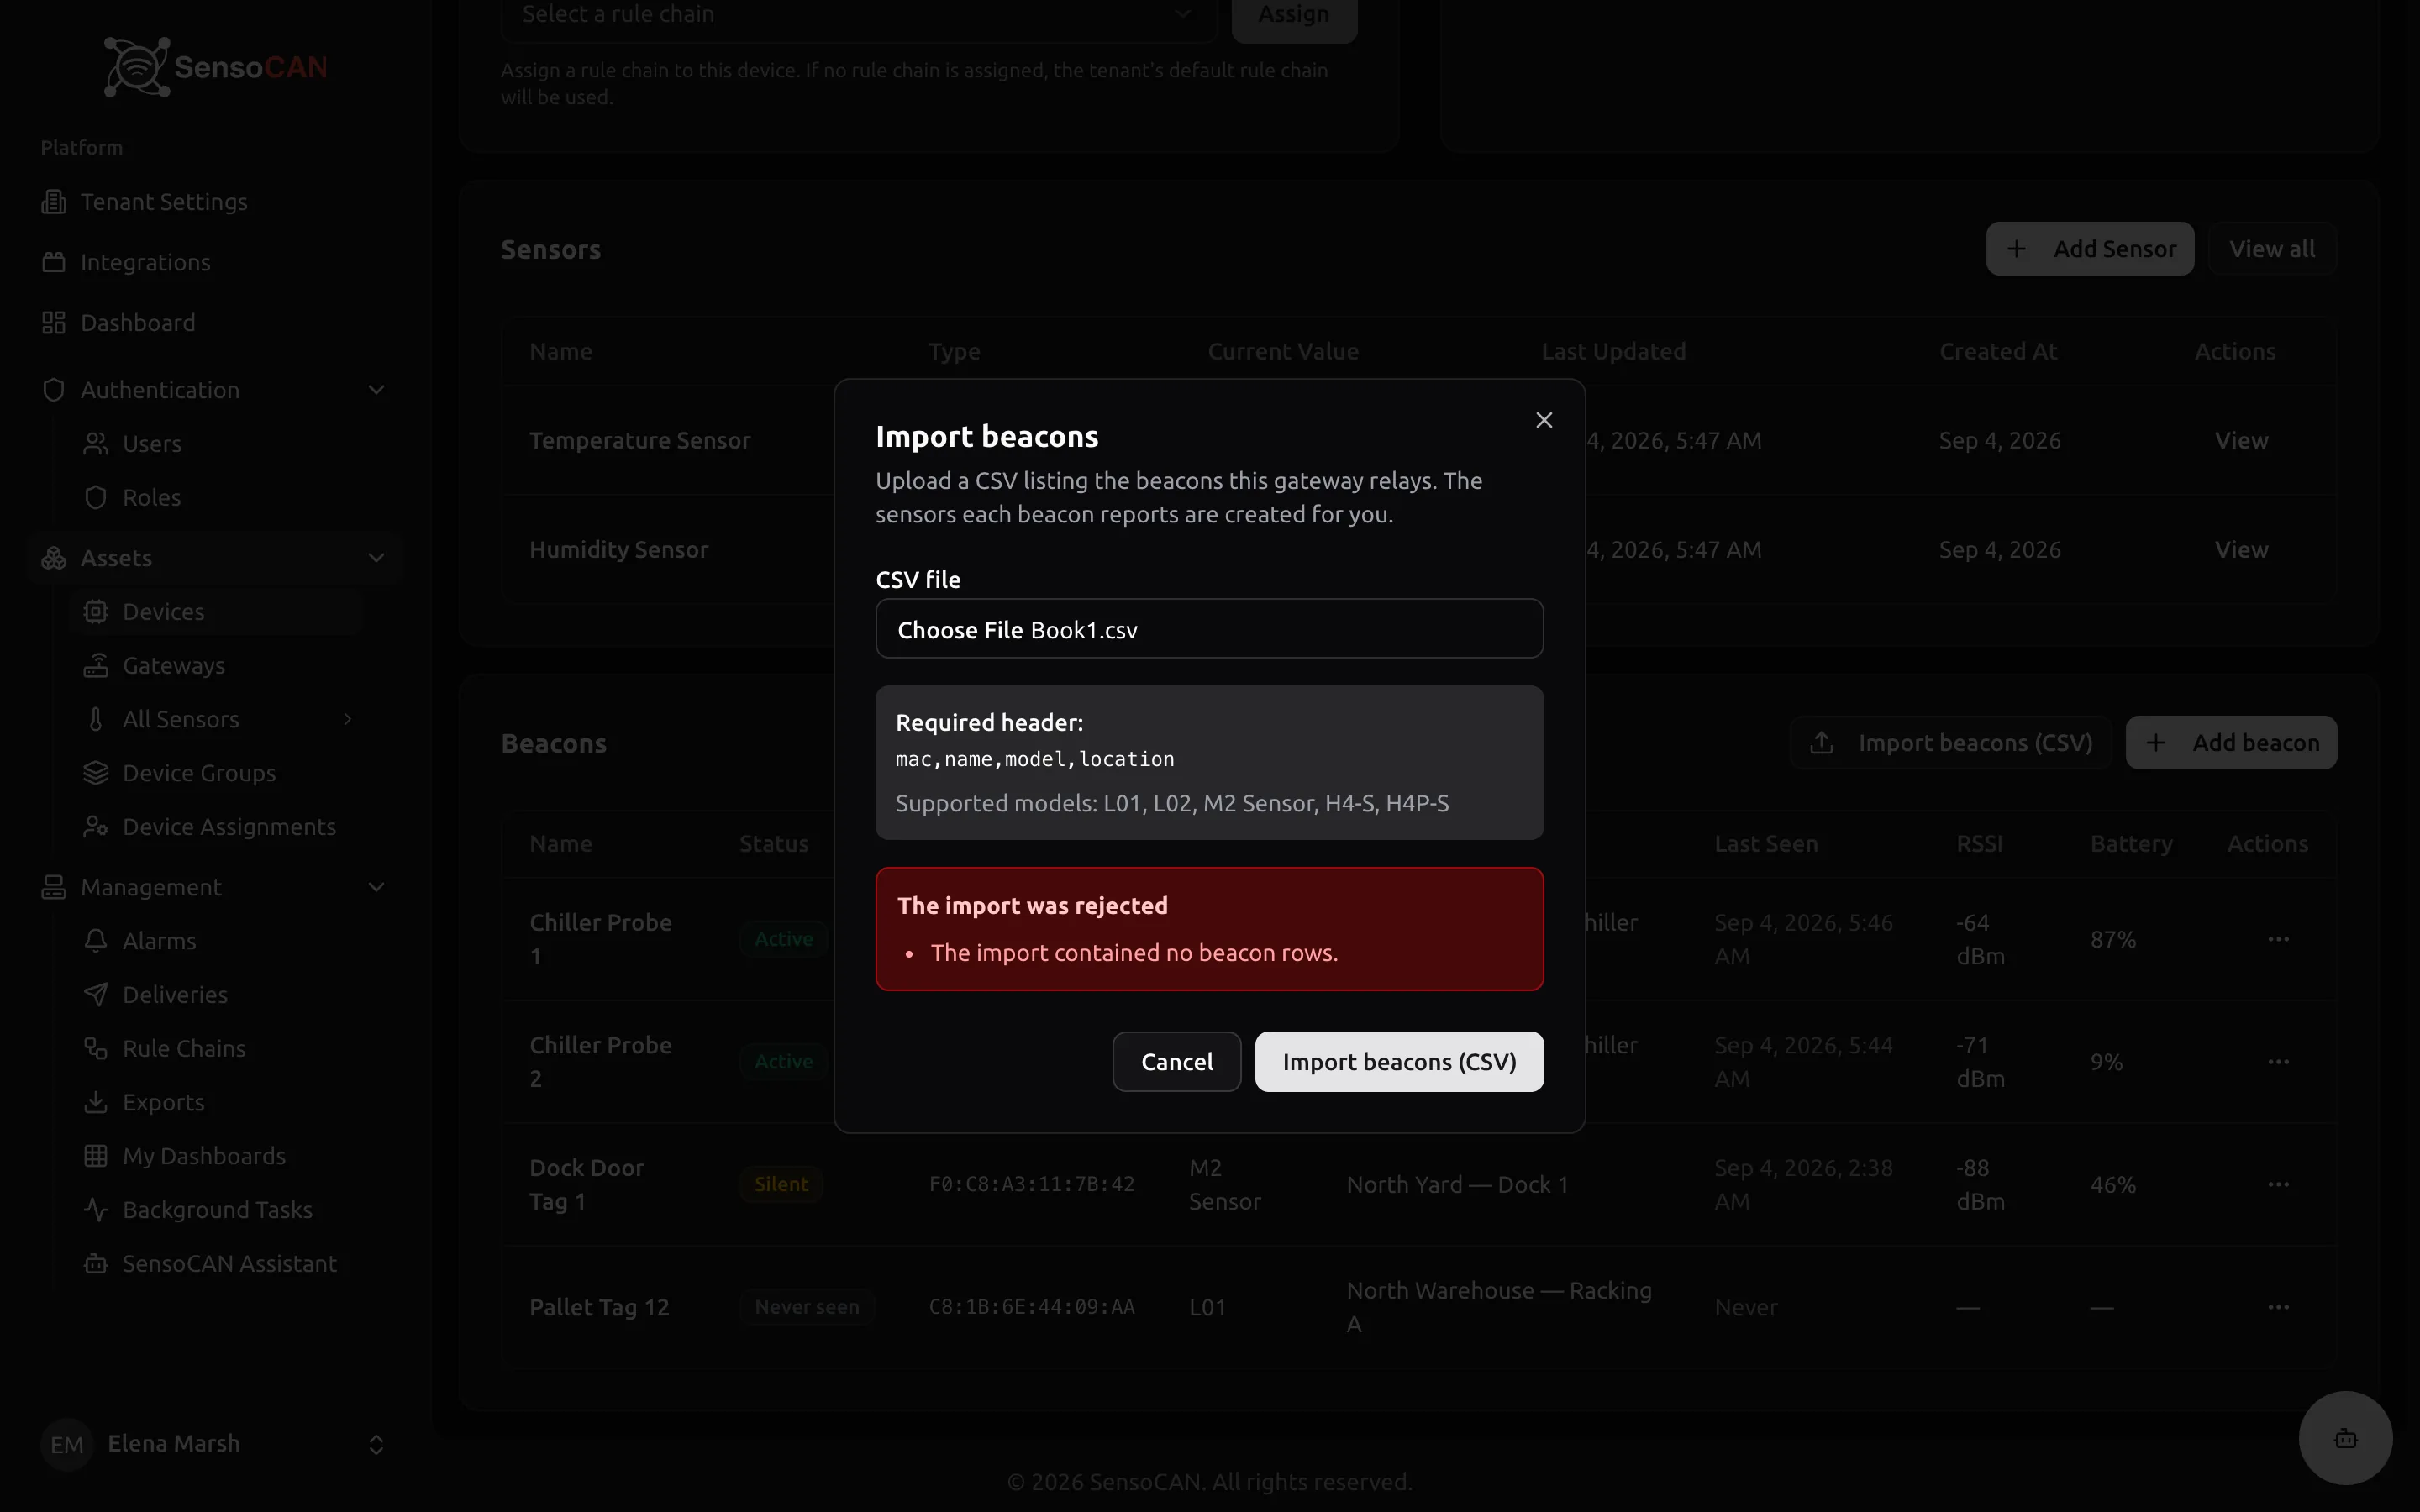
Task: Open actions menu for Dock Door Tag 1
Action: (x=2278, y=1184)
